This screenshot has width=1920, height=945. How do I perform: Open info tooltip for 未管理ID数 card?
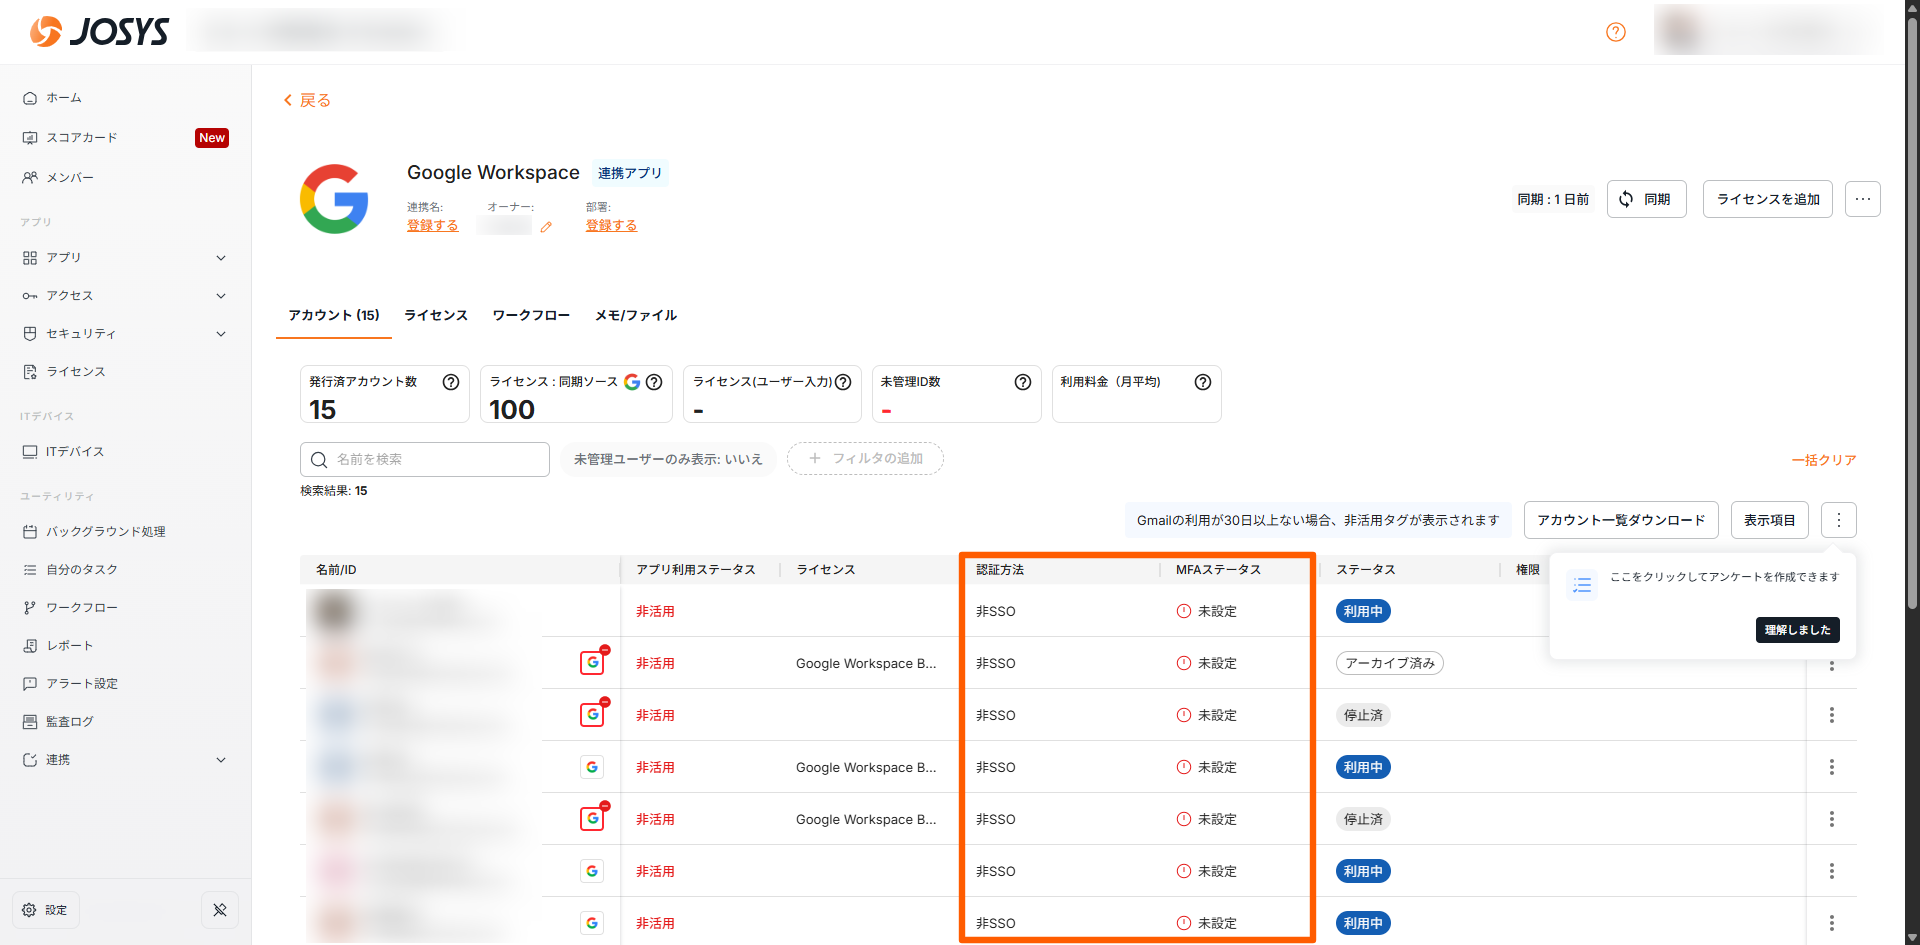tap(1022, 382)
